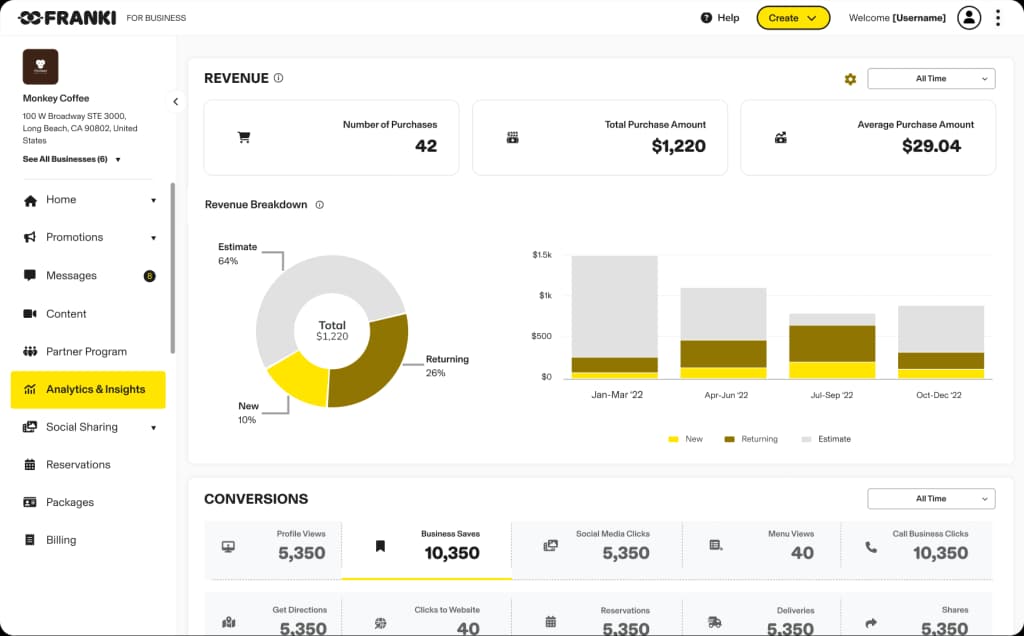The image size is (1024, 636).
Task: Select the highlighted Analytics & Insights item
Action: [88, 390]
